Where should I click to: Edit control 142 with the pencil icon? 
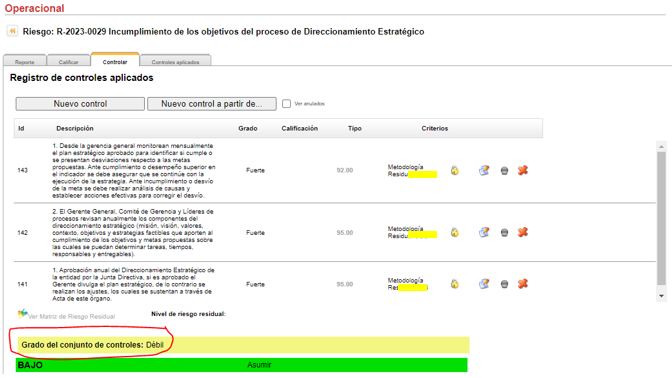pyautogui.click(x=484, y=232)
